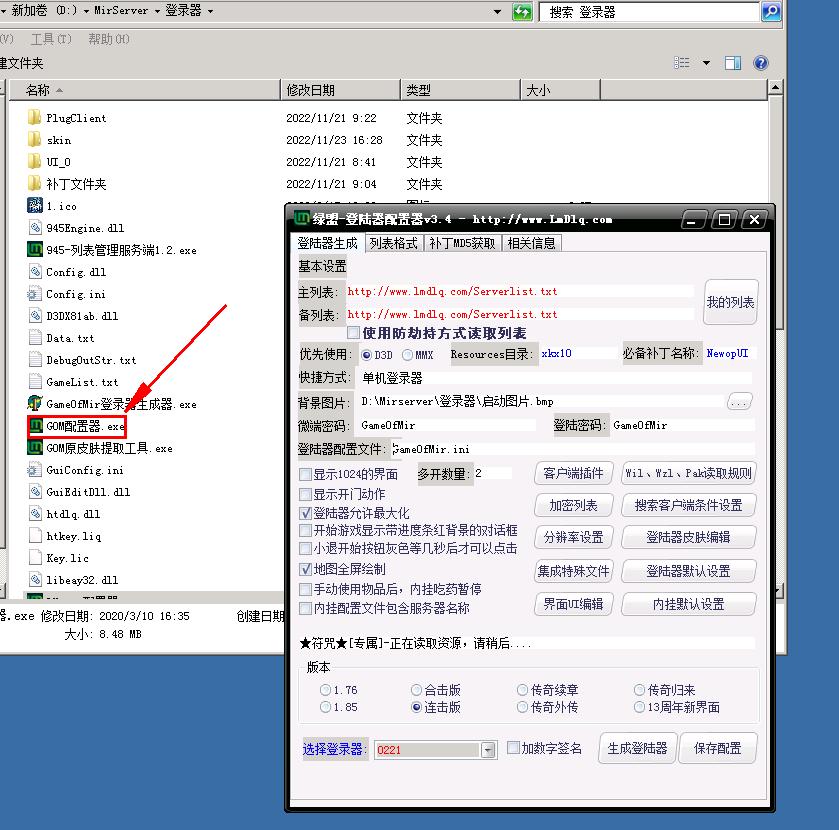Click the Explorer refresh address icon

pyautogui.click(x=522, y=12)
